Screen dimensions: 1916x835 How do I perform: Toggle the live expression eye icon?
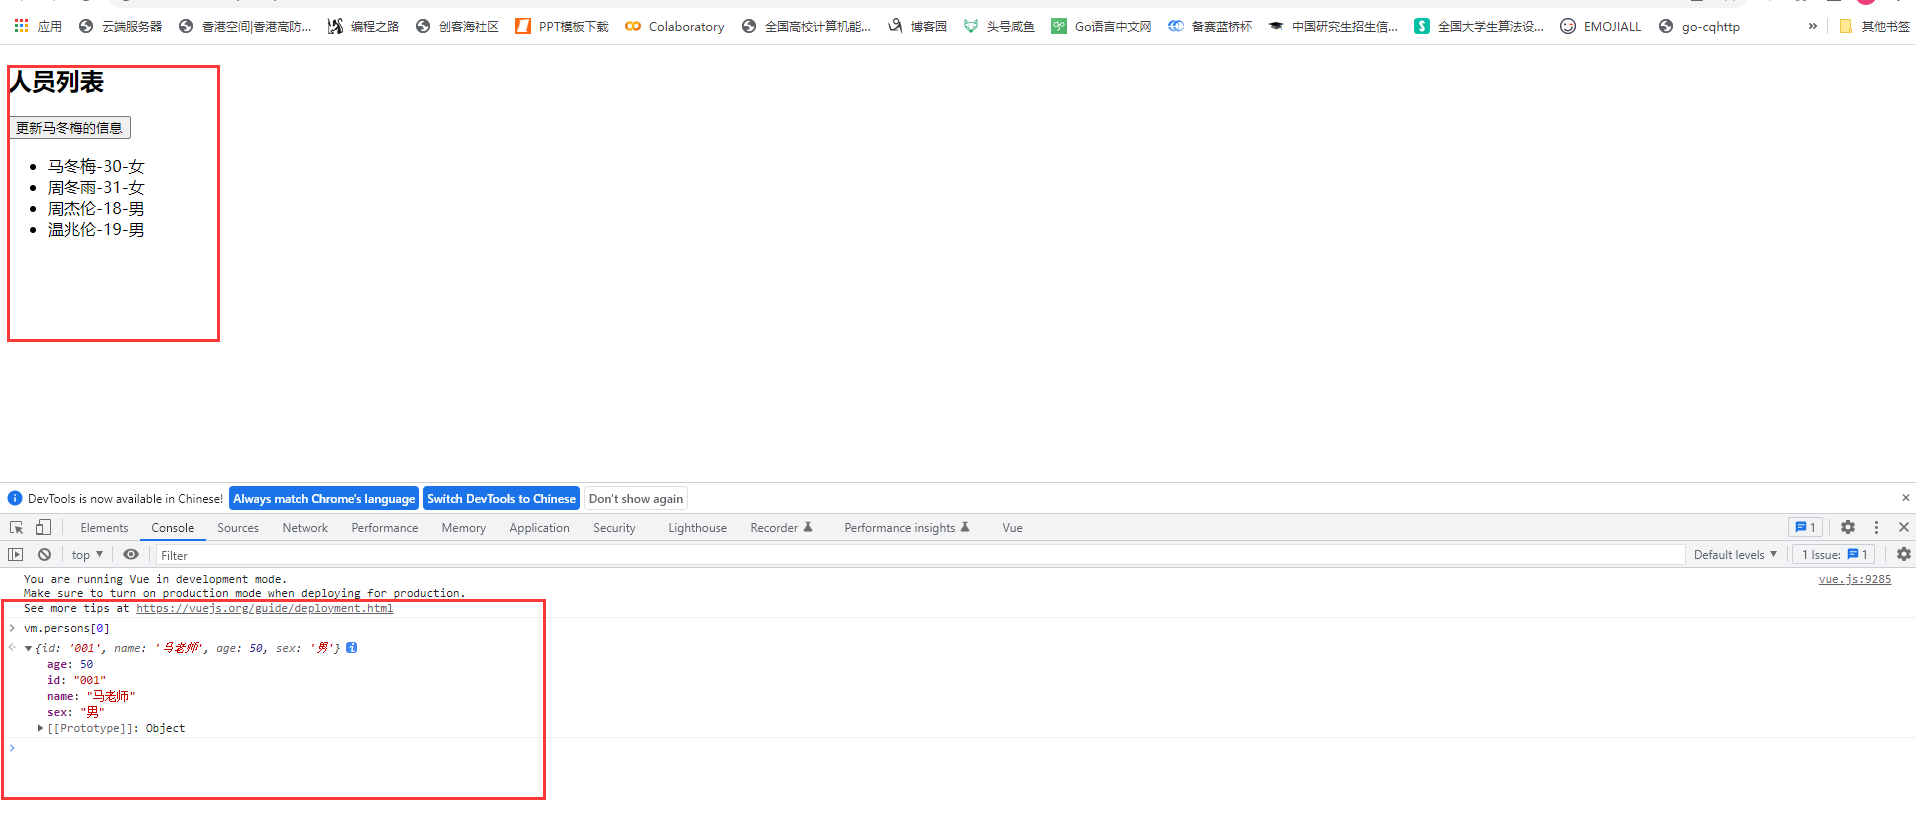point(131,554)
